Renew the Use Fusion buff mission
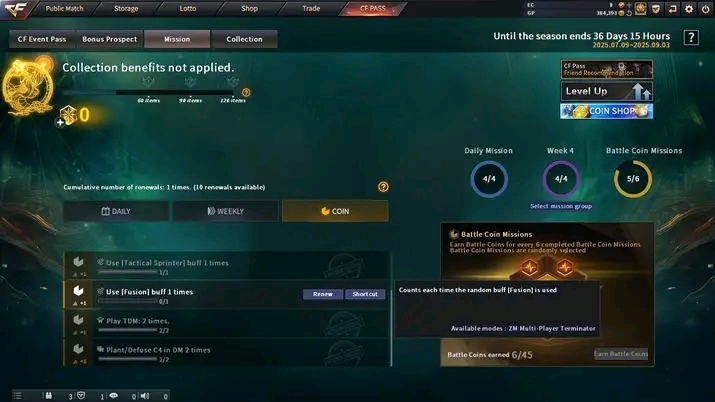 [323, 294]
